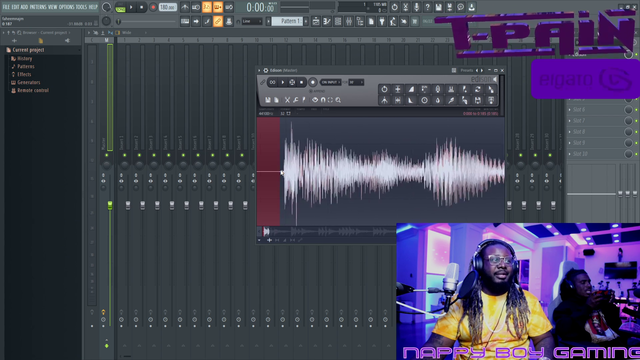Click Edison scissors edit icon
The width and height of the screenshot is (640, 360).
(x=287, y=100)
